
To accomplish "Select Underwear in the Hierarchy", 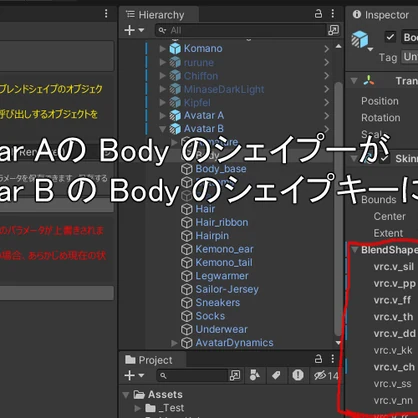I will tap(221, 329).
